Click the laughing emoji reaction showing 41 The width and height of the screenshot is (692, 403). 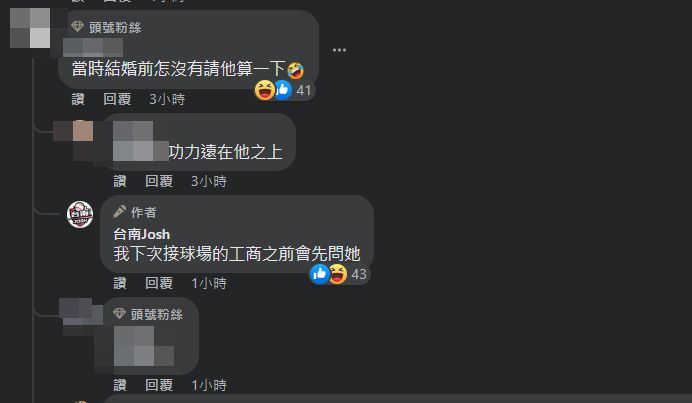click(x=265, y=90)
